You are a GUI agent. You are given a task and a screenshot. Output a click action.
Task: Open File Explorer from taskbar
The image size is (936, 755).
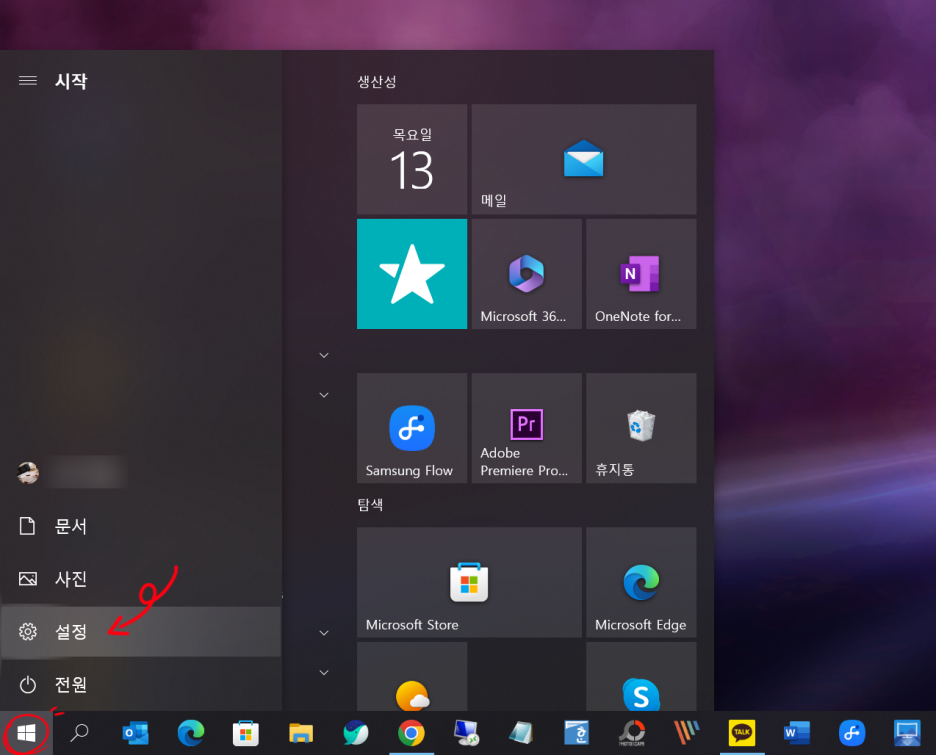click(x=301, y=733)
